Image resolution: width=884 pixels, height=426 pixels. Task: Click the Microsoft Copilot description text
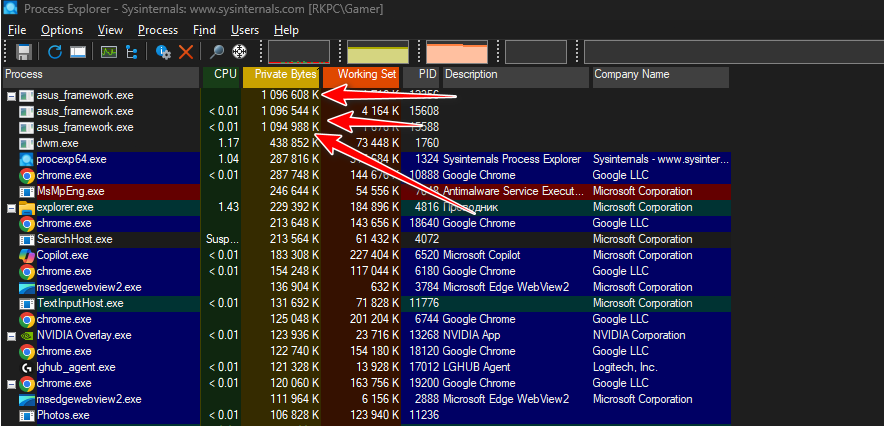pyautogui.click(x=481, y=255)
